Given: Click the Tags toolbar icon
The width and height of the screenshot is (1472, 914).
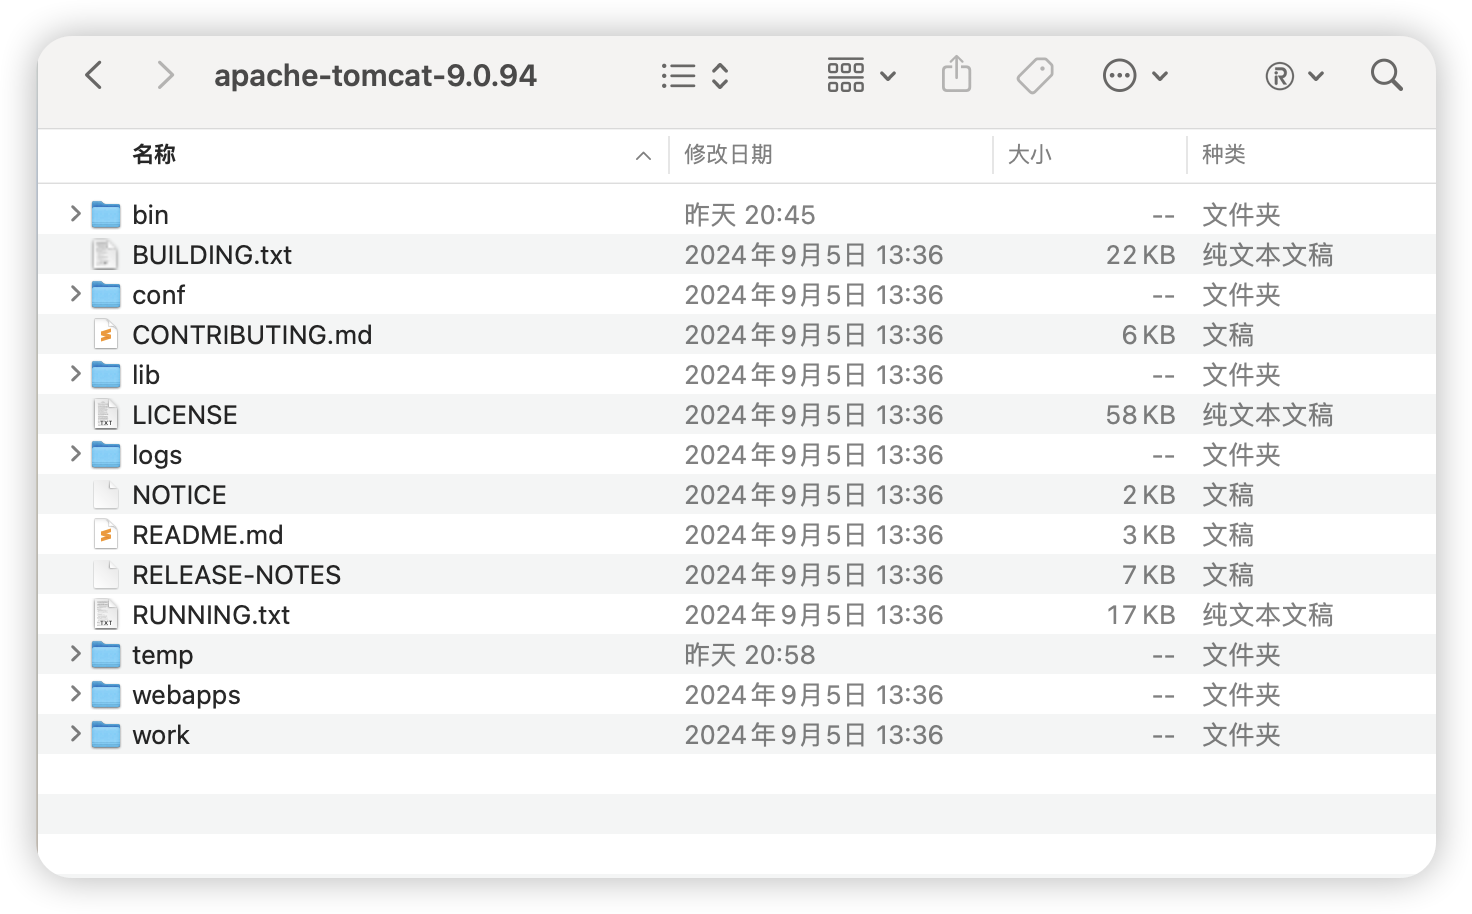Looking at the screenshot, I should coord(1035,76).
